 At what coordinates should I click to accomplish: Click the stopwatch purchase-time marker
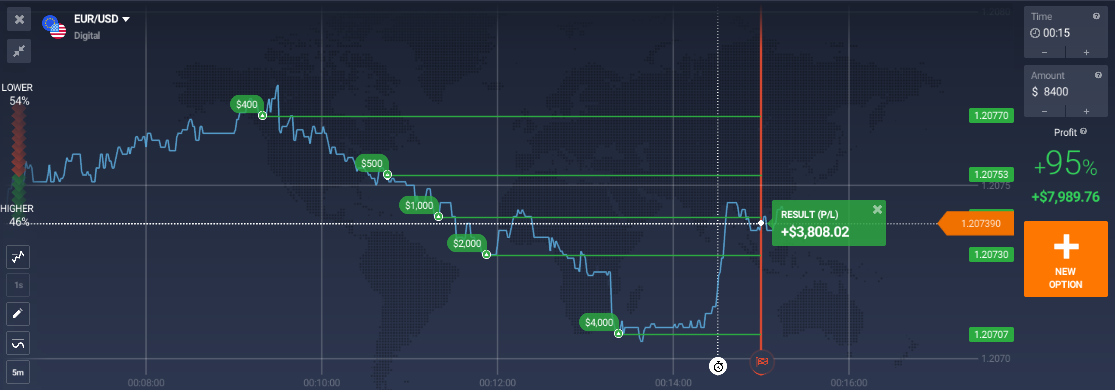pos(718,367)
